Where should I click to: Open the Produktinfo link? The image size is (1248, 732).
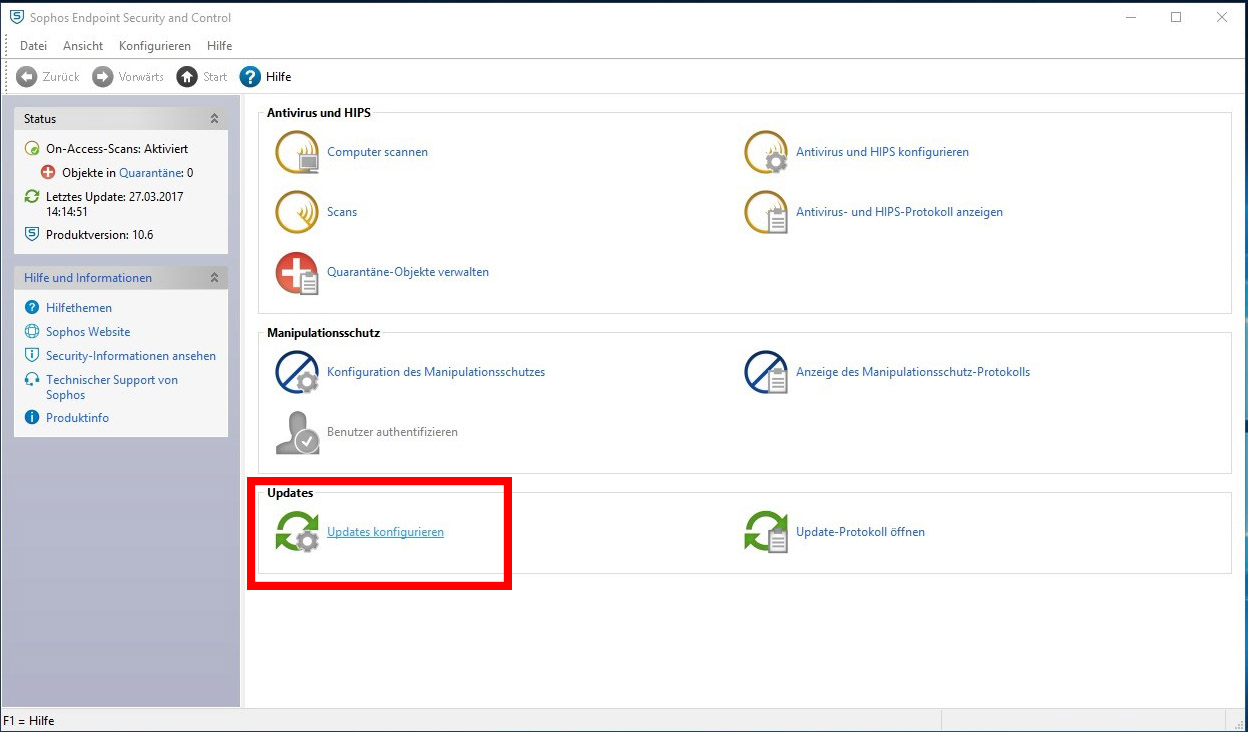coord(77,418)
